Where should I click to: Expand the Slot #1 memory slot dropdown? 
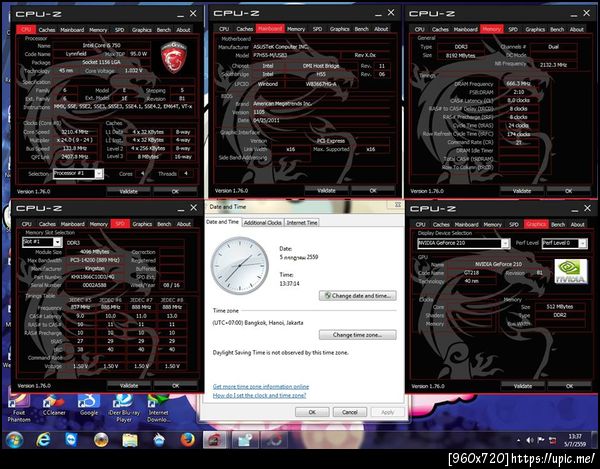[x=57, y=242]
